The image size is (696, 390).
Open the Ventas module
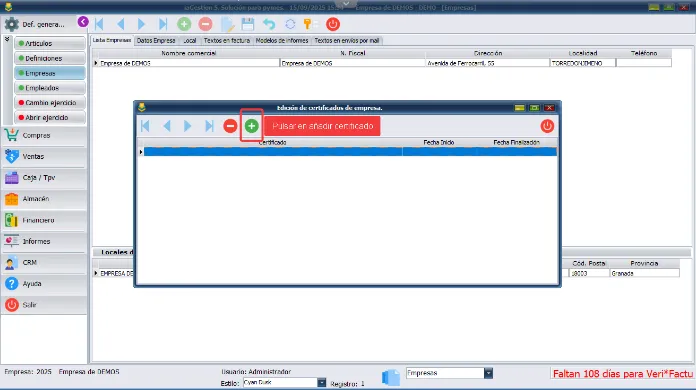point(44,156)
